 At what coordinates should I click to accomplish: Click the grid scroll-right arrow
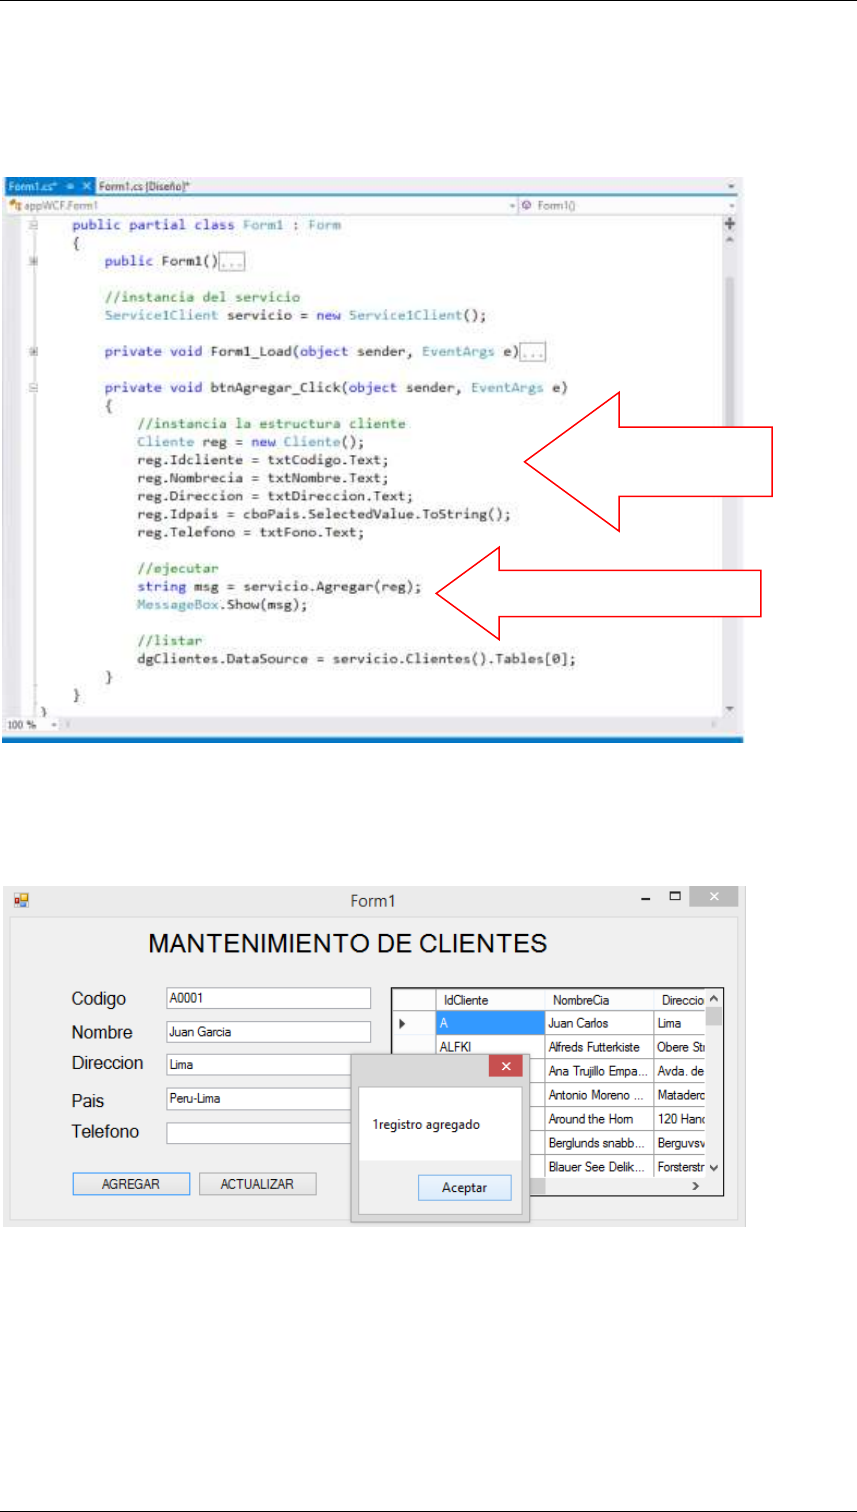696,1185
